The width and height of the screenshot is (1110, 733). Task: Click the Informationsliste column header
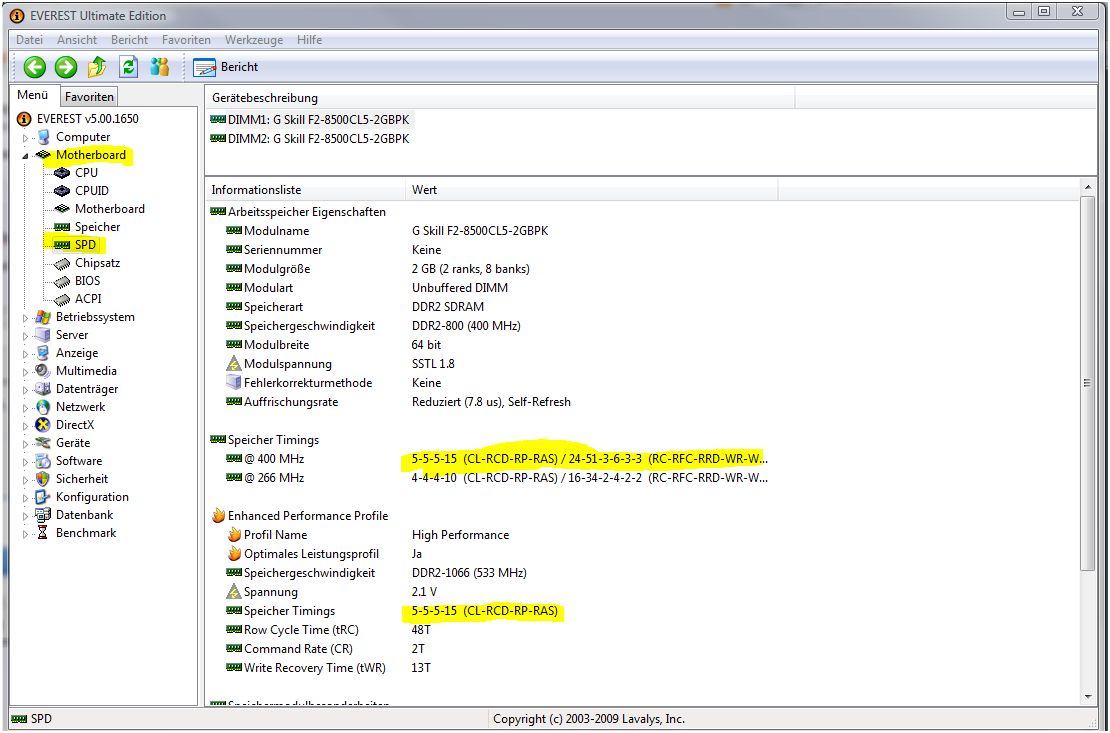pos(305,190)
